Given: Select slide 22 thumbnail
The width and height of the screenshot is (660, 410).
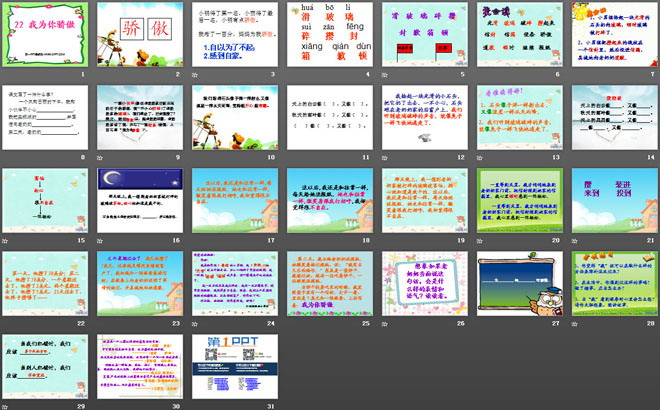Looking at the screenshot, I should pos(45,283).
